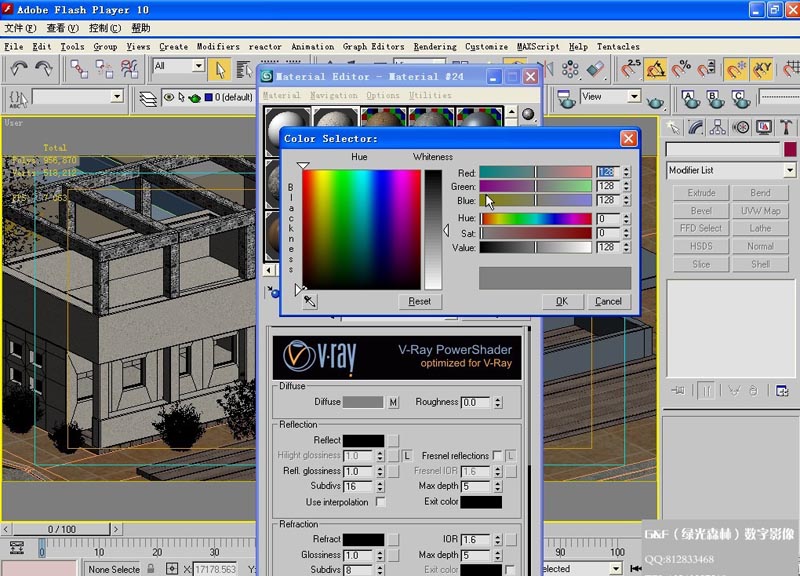Image resolution: width=800 pixels, height=576 pixels.
Task: Apply the UVW Map modifier button
Action: click(760, 211)
